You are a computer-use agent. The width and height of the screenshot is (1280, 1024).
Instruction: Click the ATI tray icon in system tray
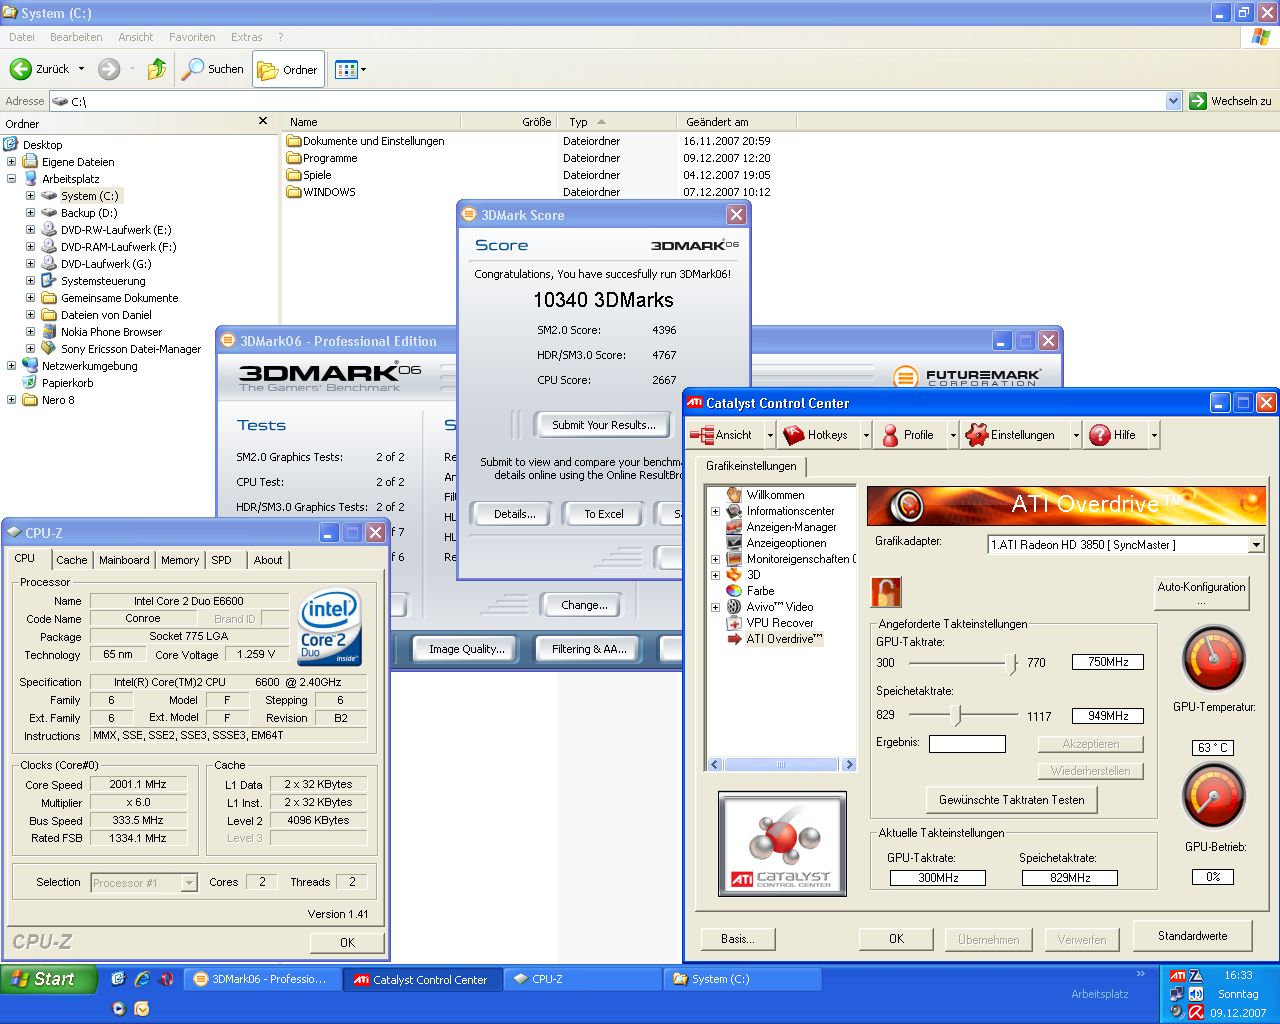click(x=1178, y=976)
